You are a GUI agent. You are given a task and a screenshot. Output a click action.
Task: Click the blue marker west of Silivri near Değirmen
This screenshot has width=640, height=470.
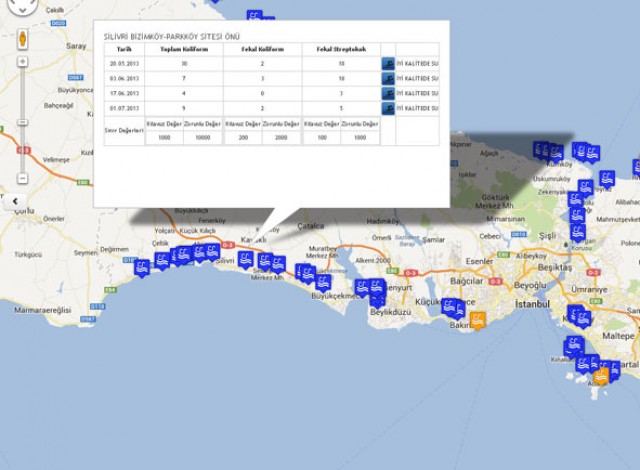(x=142, y=267)
